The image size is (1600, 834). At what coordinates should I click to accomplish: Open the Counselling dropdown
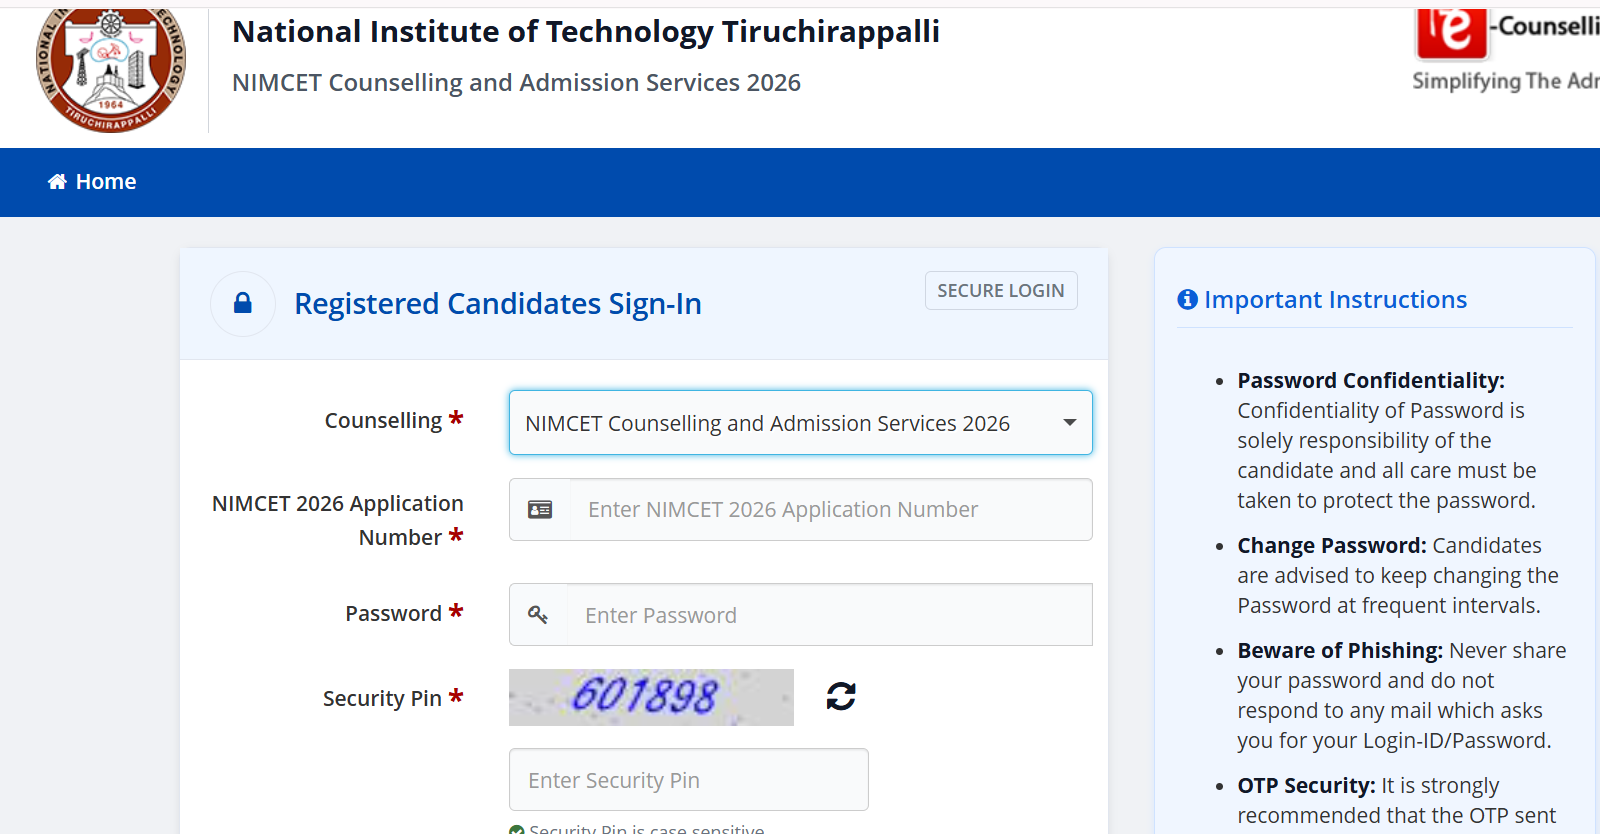(801, 423)
